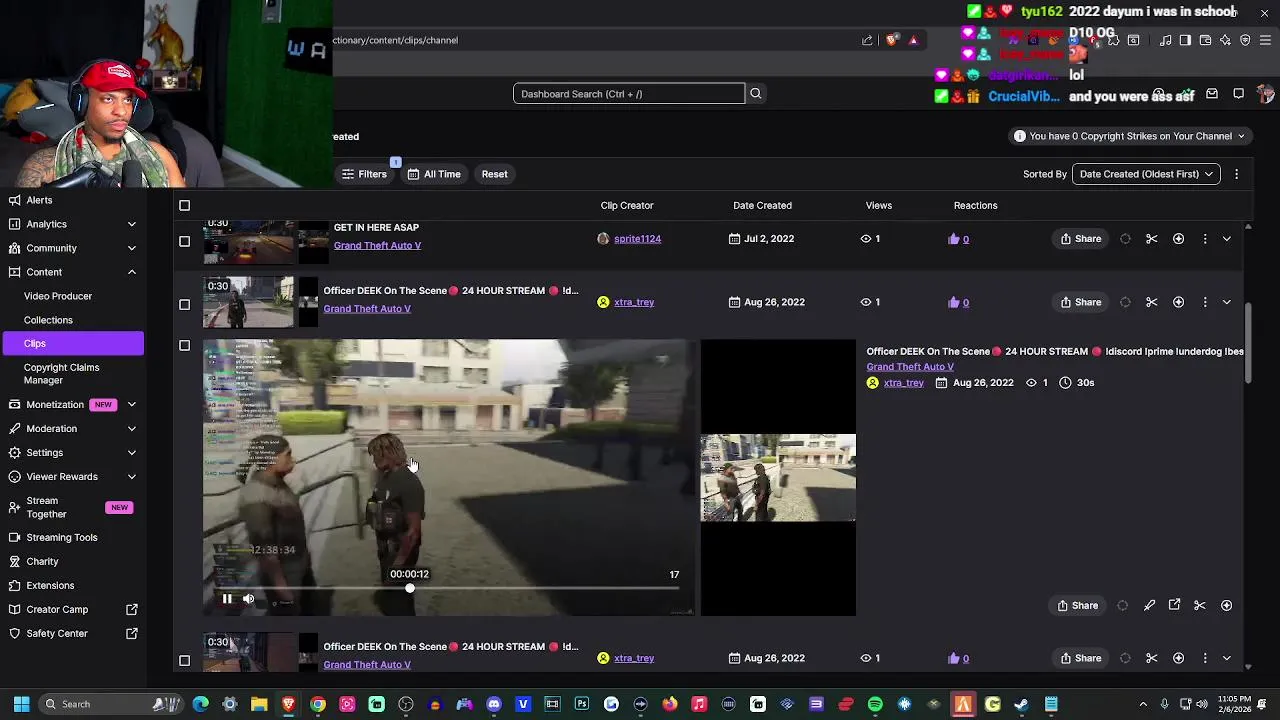The height and width of the screenshot is (720, 1280).
Task: Open Discord from the taskbar
Action: click(493, 704)
